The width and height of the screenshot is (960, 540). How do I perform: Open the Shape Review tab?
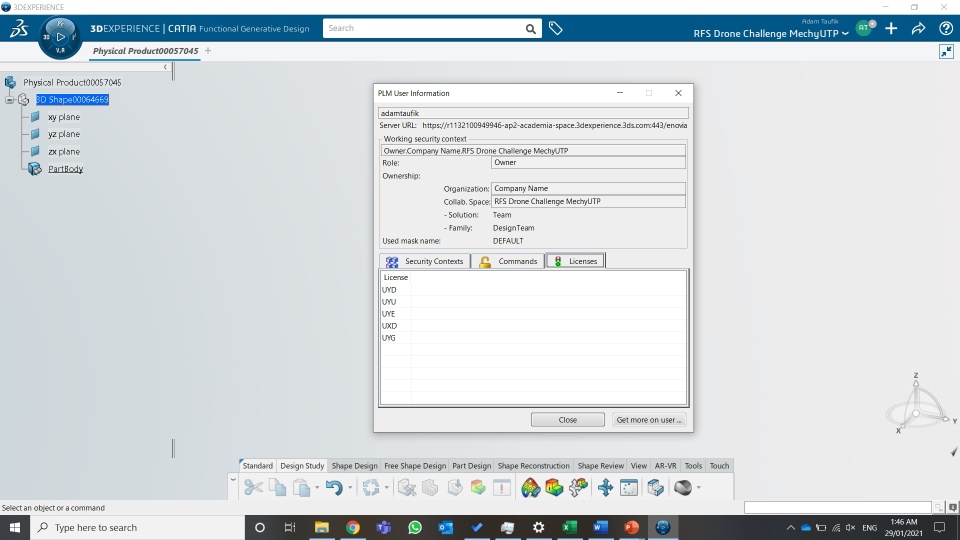601,466
